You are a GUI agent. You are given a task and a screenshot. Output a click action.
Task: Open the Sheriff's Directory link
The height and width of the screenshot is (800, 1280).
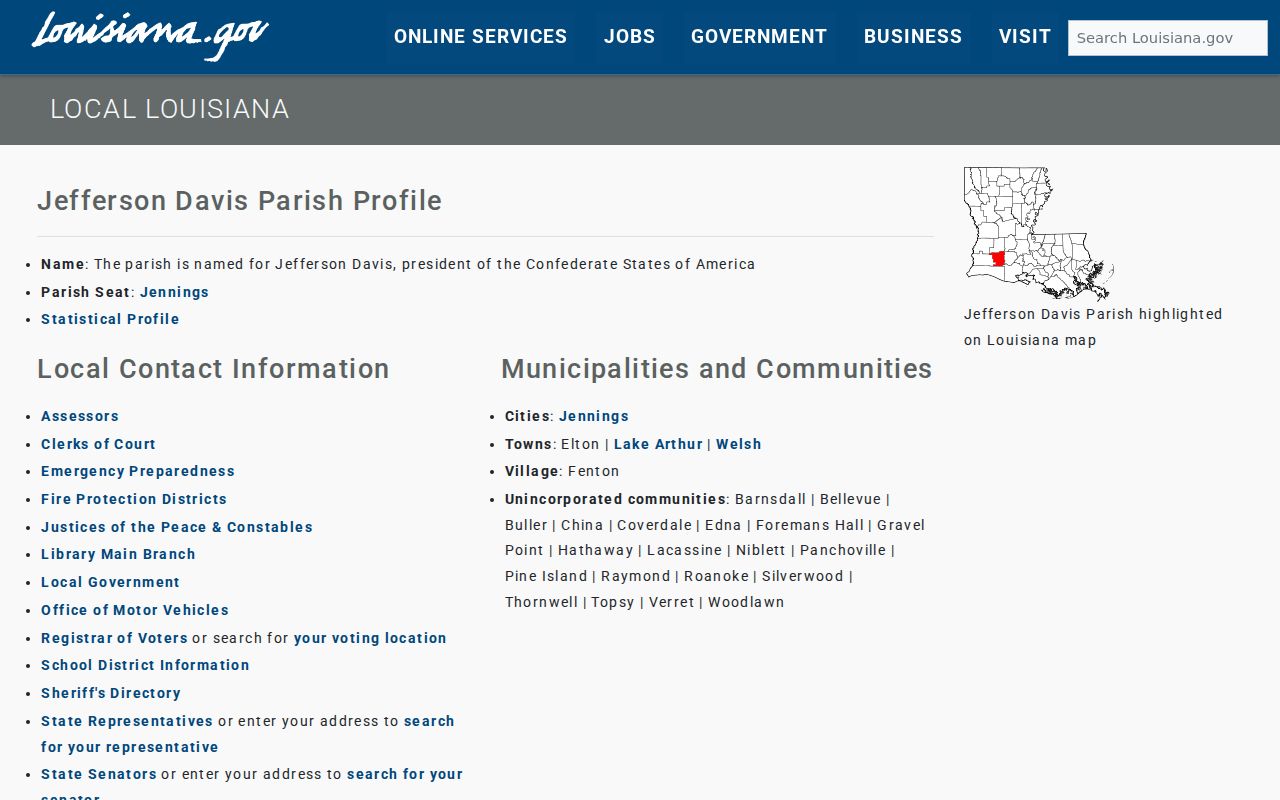point(111,693)
